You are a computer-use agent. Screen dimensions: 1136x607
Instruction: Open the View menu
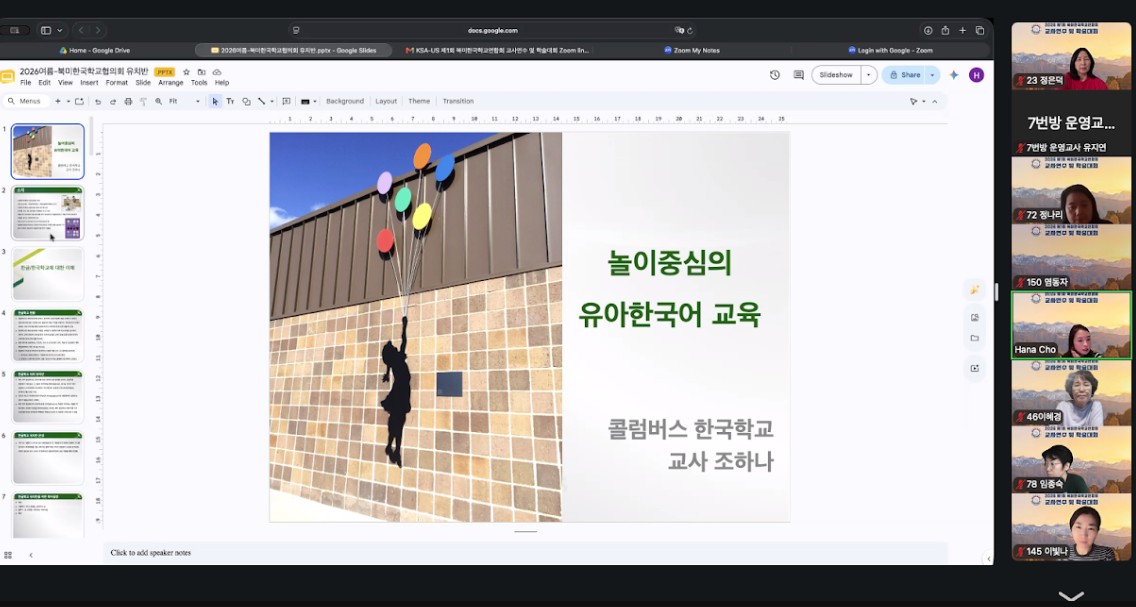coord(65,83)
